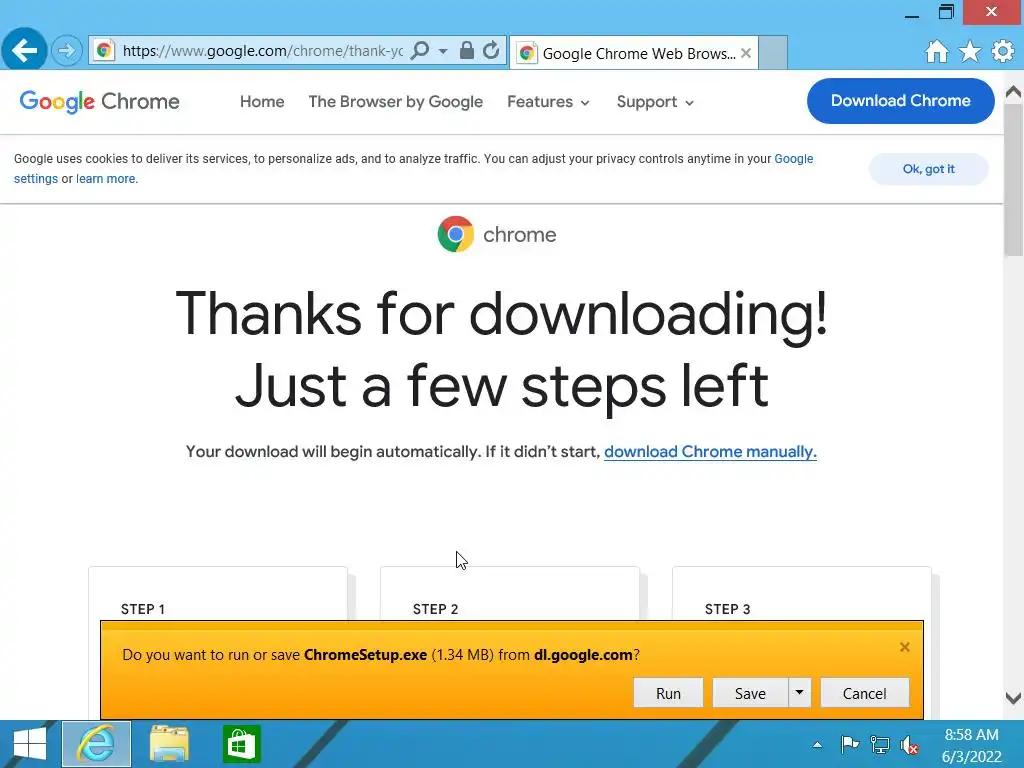Run ChromeSetup.exe from download bar
Screen dimensions: 1024x768
point(668,693)
